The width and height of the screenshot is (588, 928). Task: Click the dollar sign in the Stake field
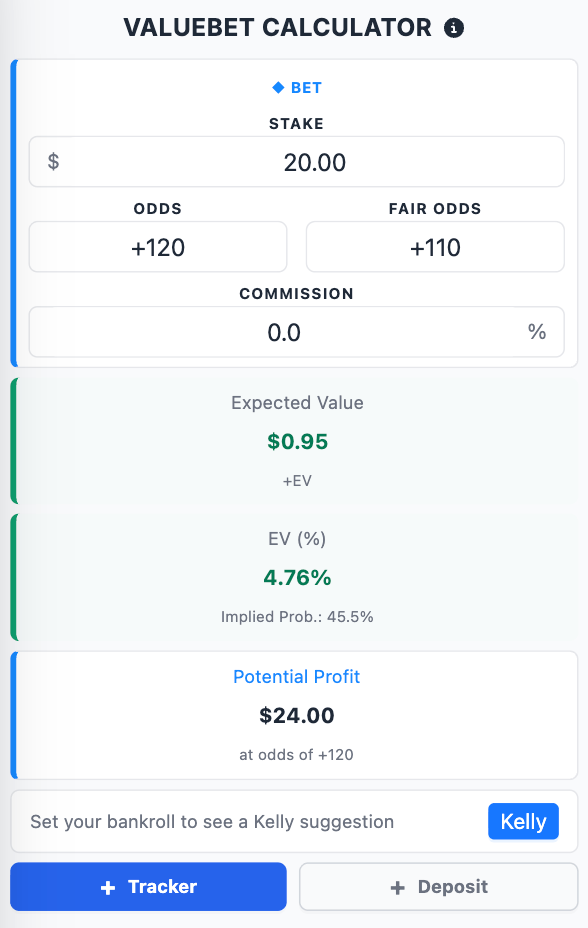point(53,162)
